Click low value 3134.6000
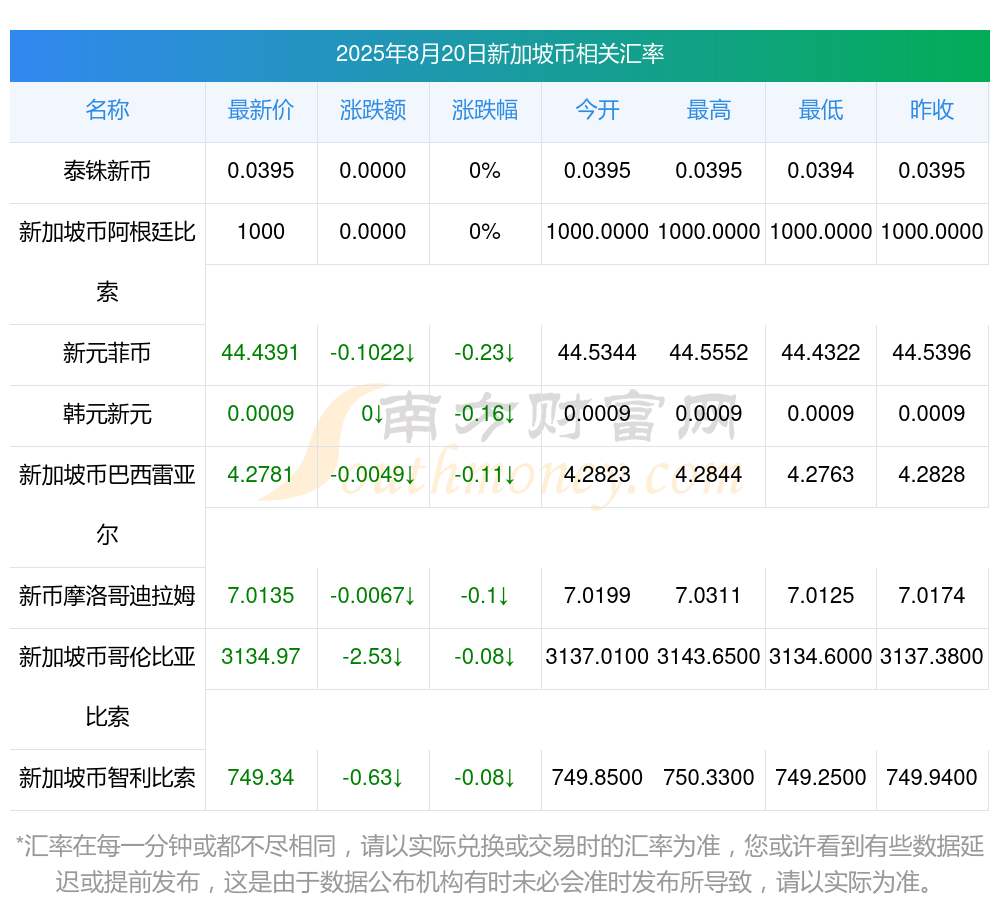 821,656
